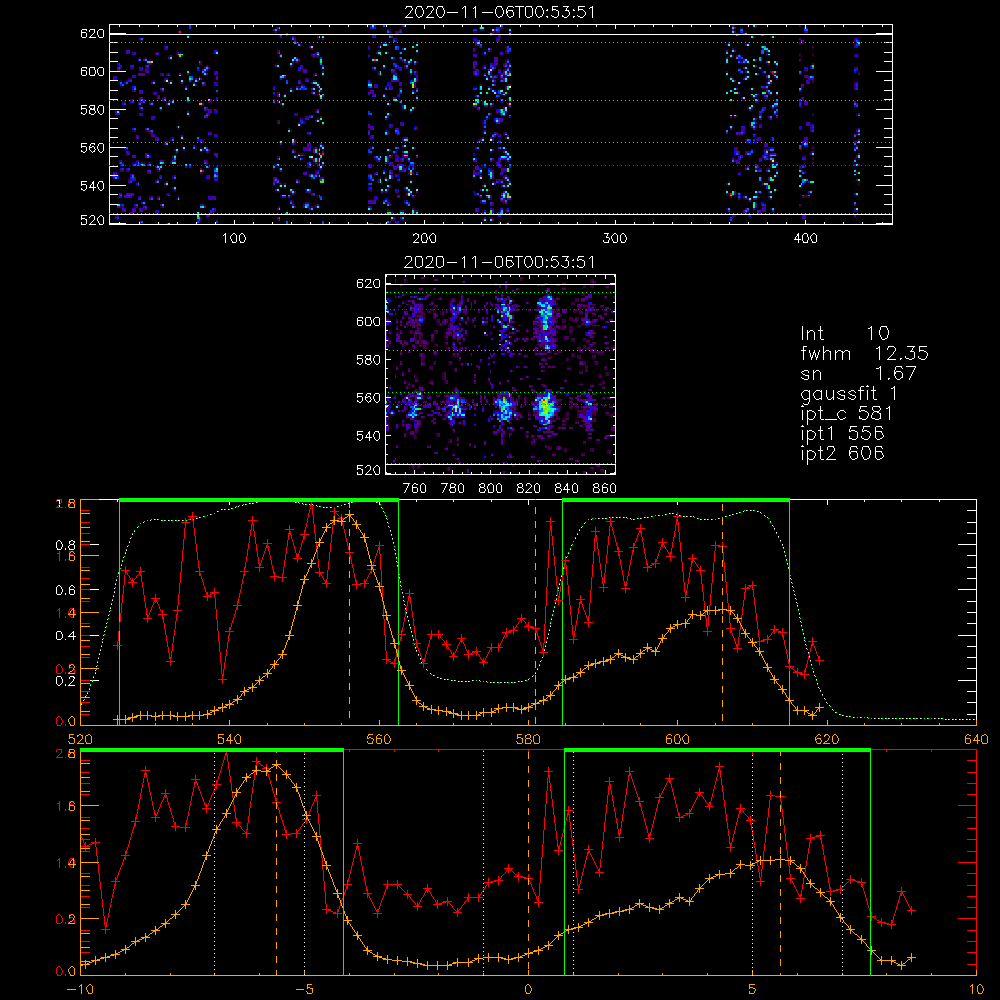Click the "ipt2 606" entry
Screen dimensions: 1000x1000
[x=842, y=453]
